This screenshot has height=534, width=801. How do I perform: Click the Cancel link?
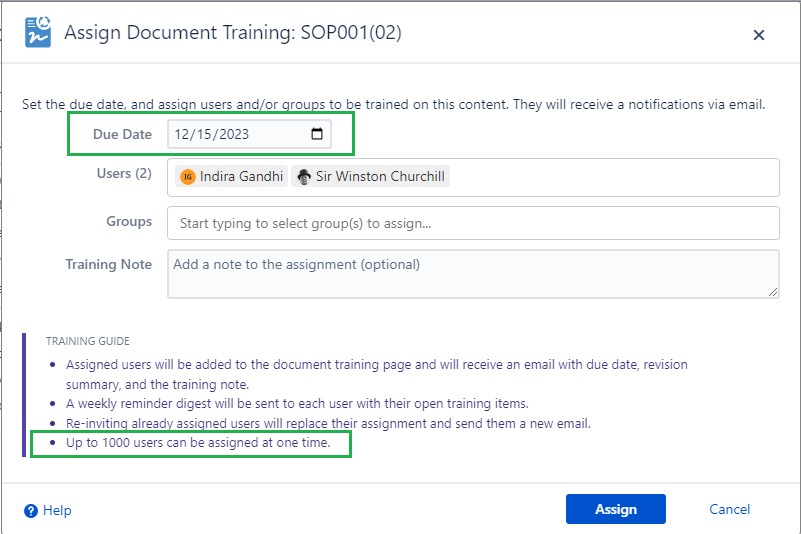tap(729, 509)
